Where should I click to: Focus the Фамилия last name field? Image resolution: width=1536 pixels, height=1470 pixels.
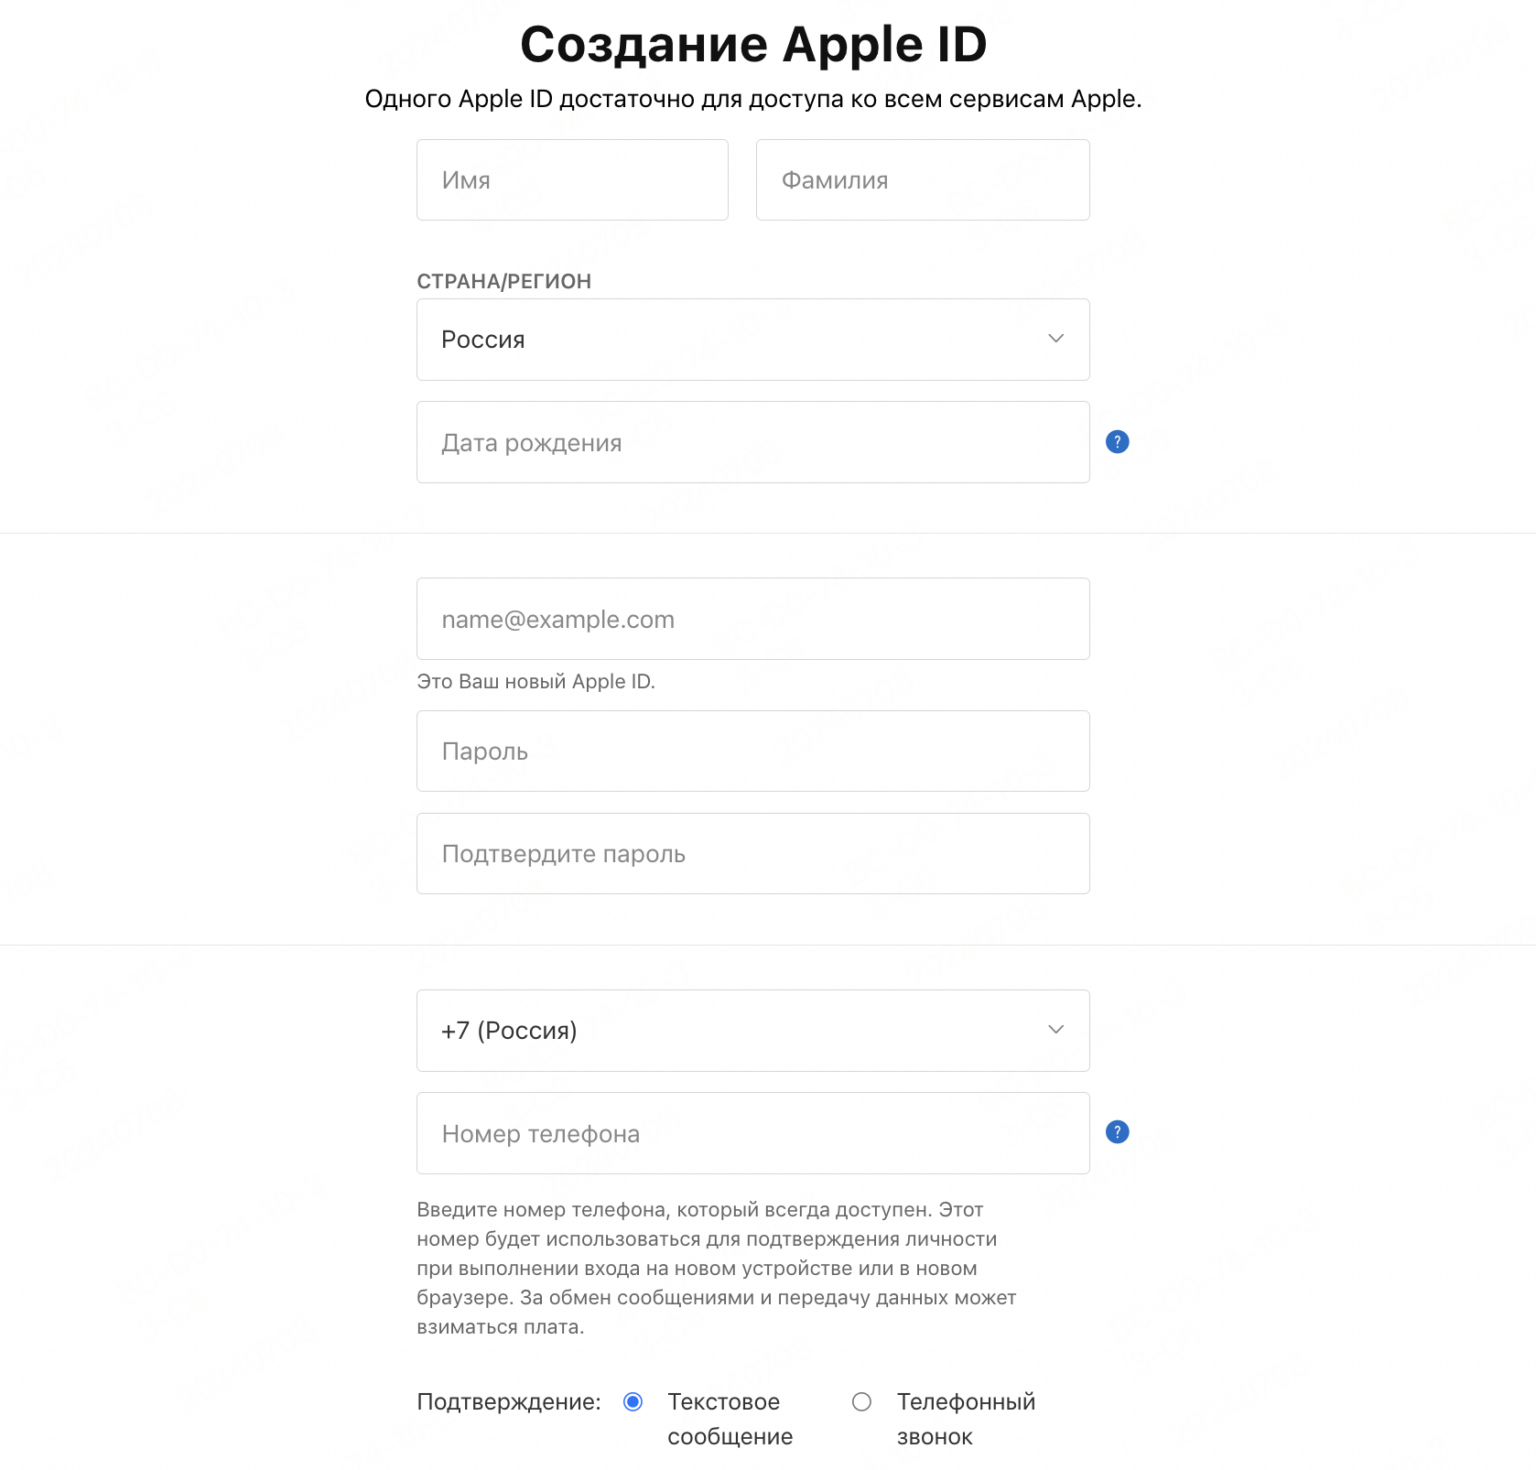click(922, 180)
